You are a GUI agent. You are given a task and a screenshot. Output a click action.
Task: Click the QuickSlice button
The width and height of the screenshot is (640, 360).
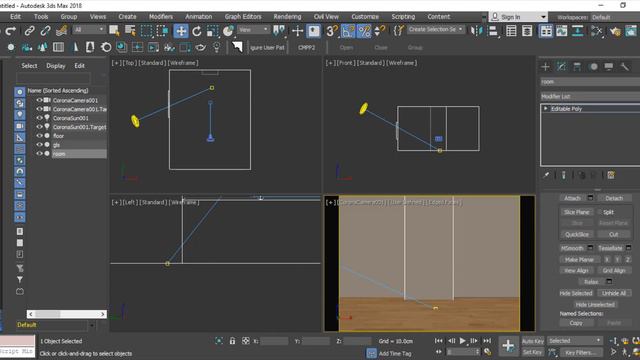(x=577, y=234)
